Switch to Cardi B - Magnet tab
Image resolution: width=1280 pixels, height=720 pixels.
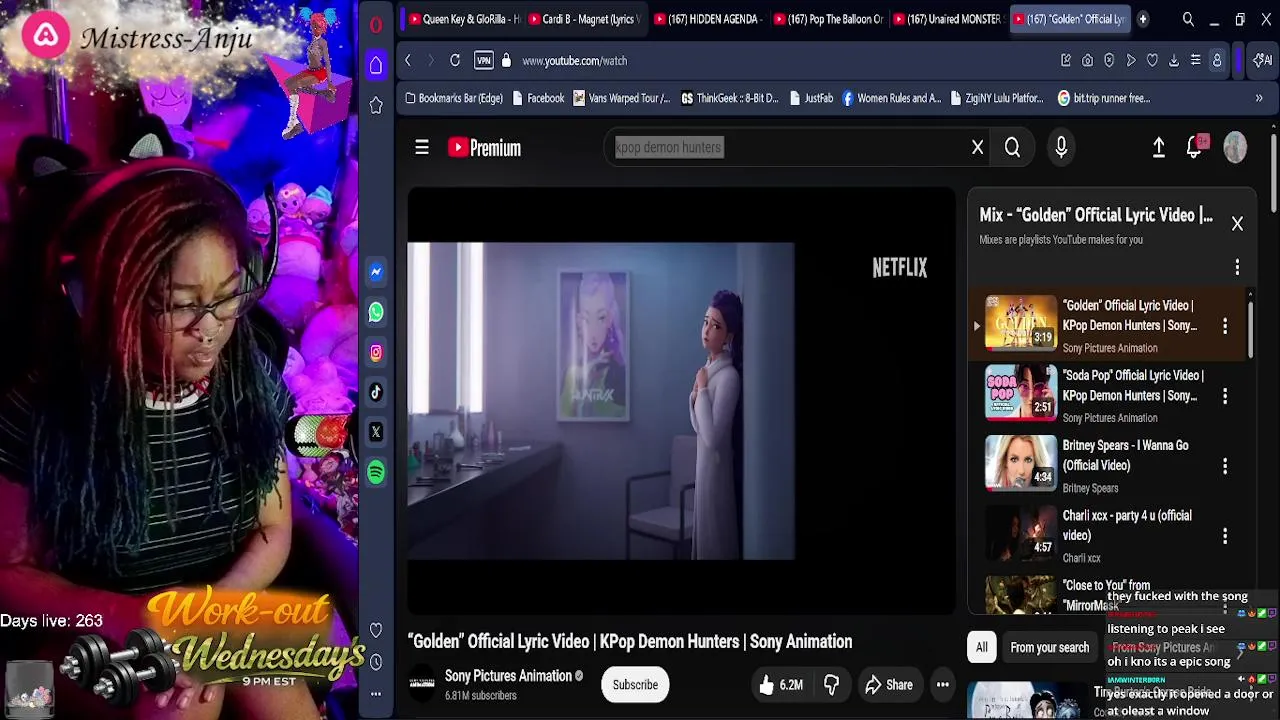click(x=584, y=19)
